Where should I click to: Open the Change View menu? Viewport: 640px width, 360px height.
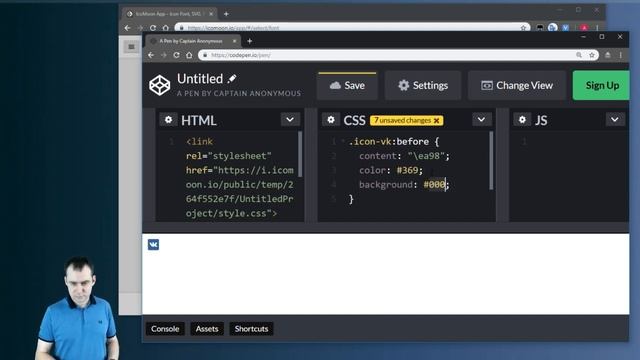point(517,85)
